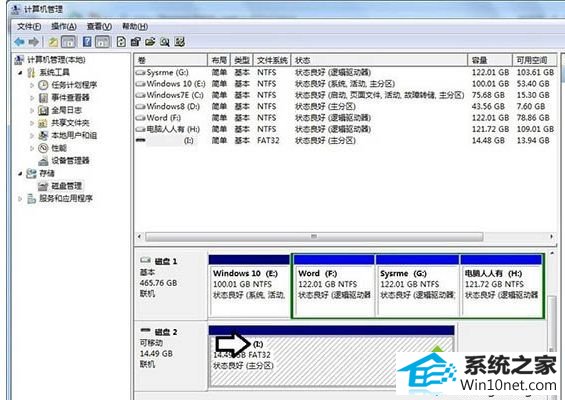Sort by the 布局 column header
565x400 pixels.
click(x=219, y=60)
